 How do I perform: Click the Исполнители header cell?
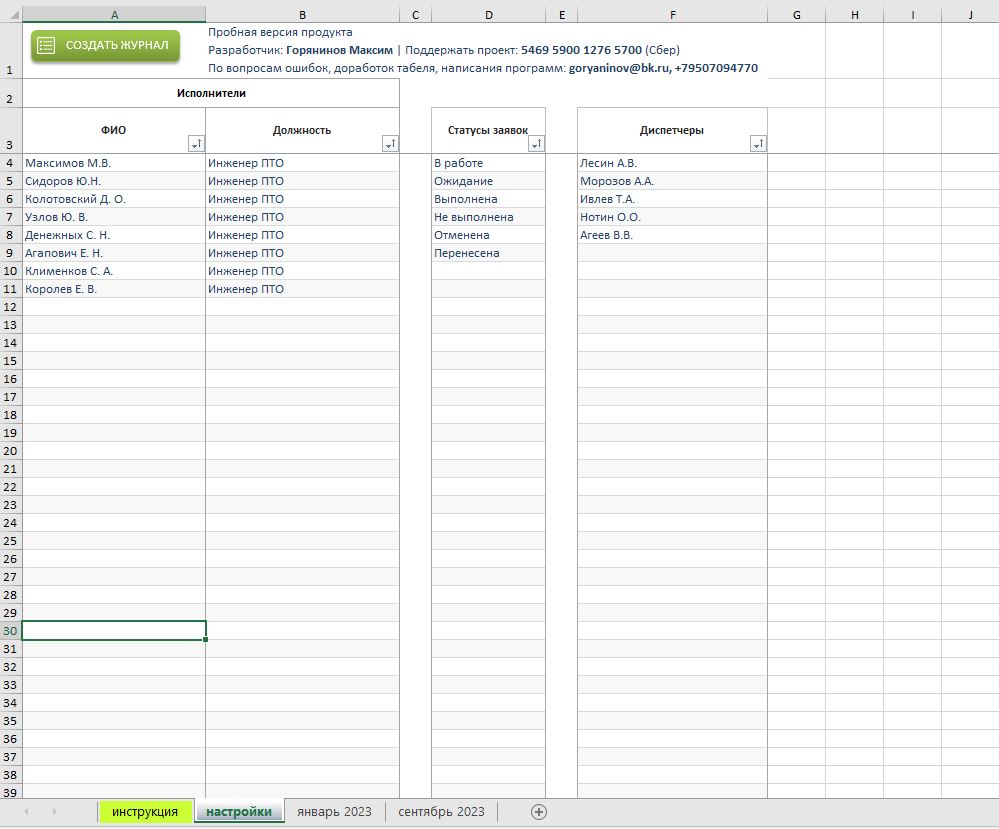[x=211, y=94]
